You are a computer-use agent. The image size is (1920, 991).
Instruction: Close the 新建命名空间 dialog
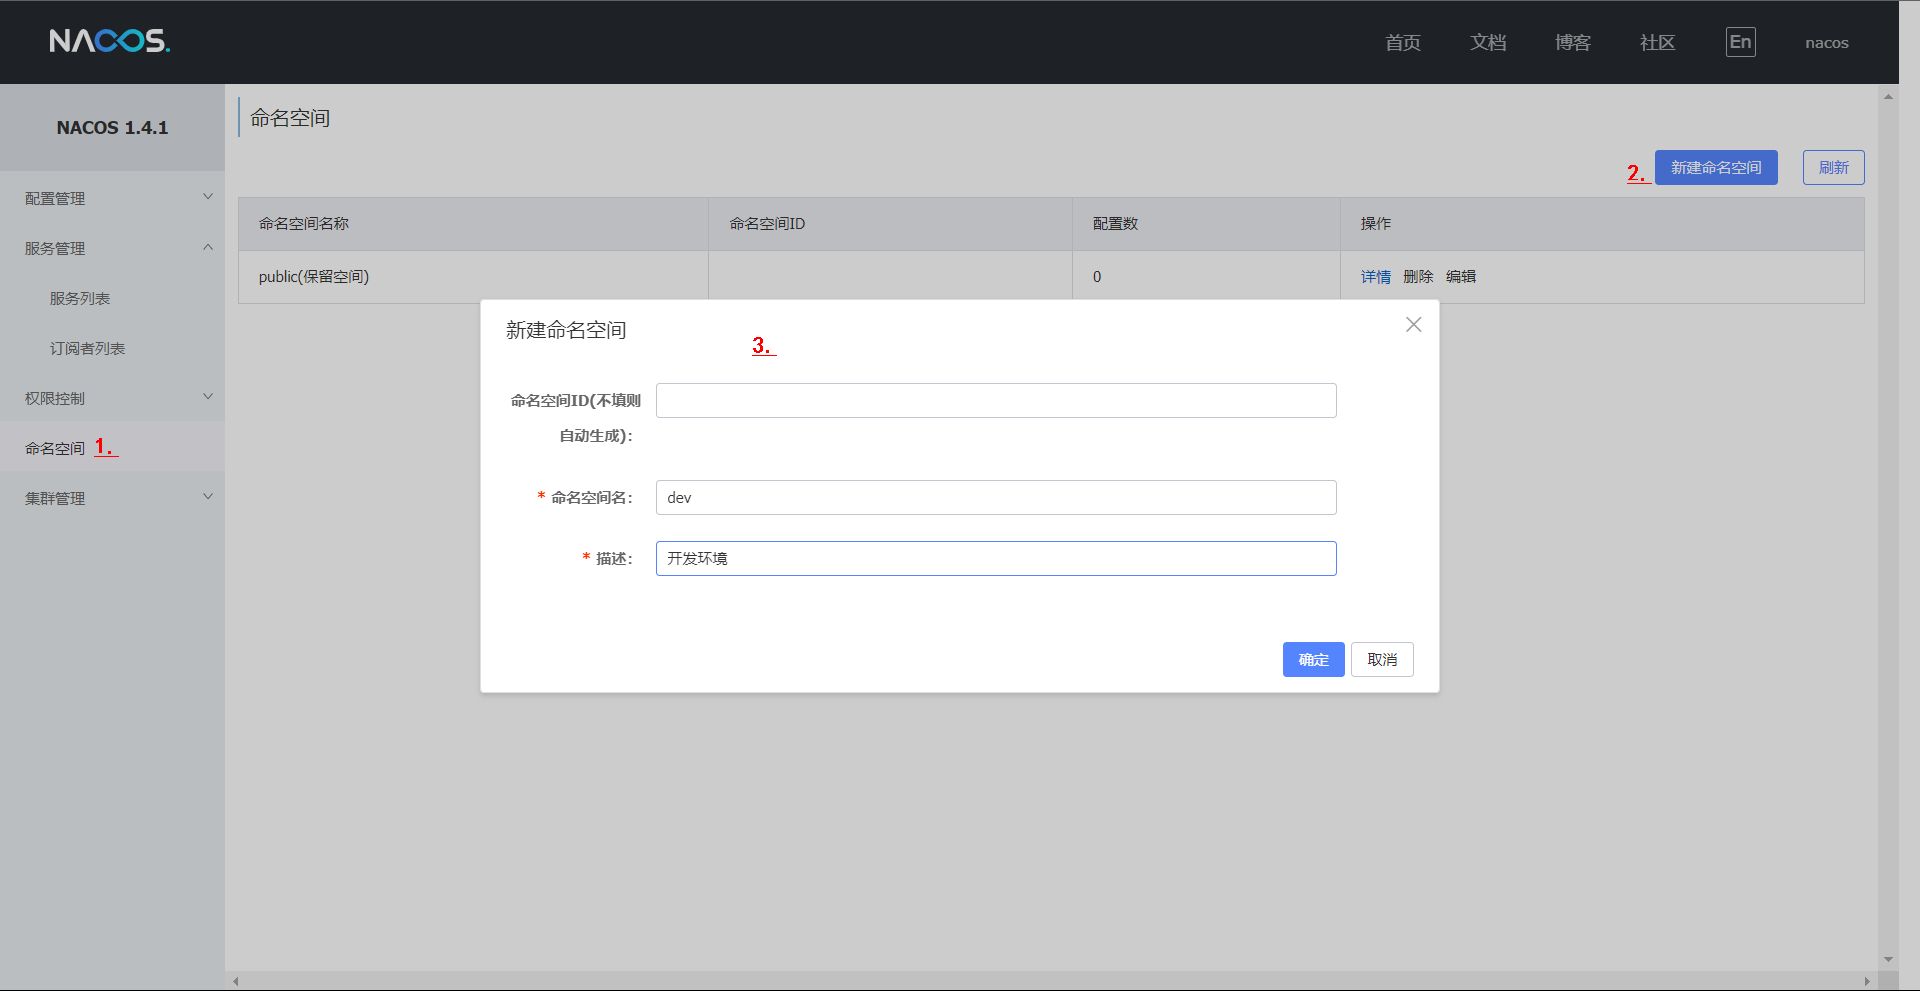point(1413,325)
